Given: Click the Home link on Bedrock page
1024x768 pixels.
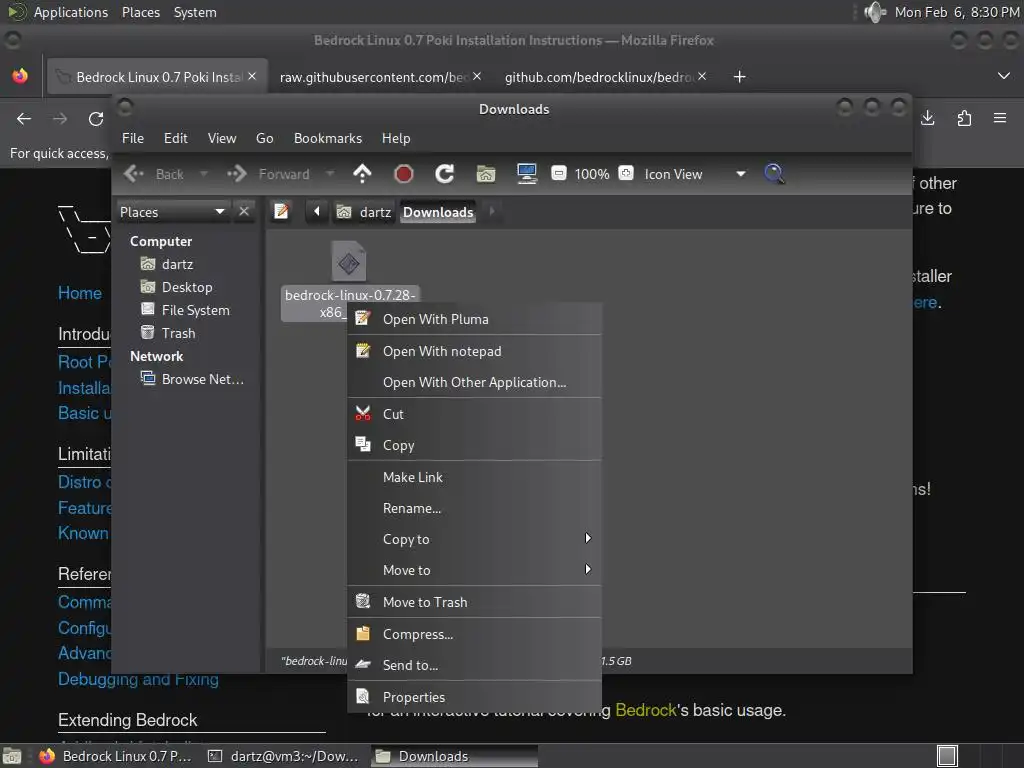Looking at the screenshot, I should 80,293.
